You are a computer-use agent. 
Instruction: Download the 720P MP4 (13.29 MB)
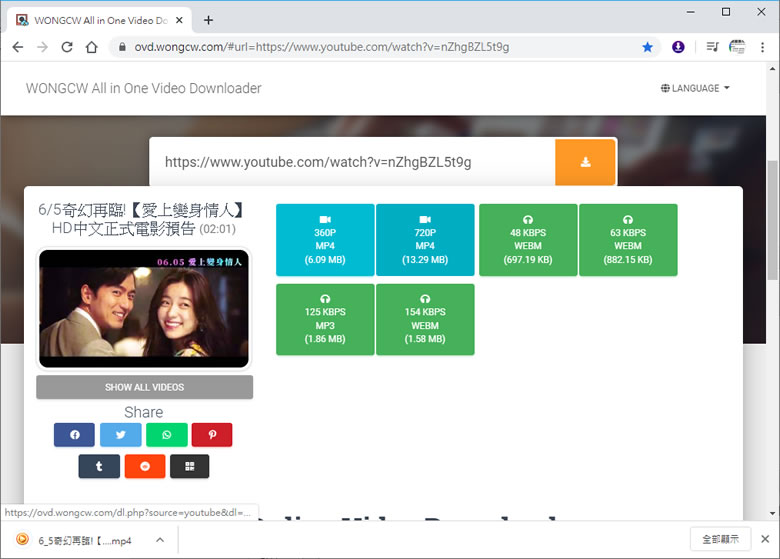point(425,240)
